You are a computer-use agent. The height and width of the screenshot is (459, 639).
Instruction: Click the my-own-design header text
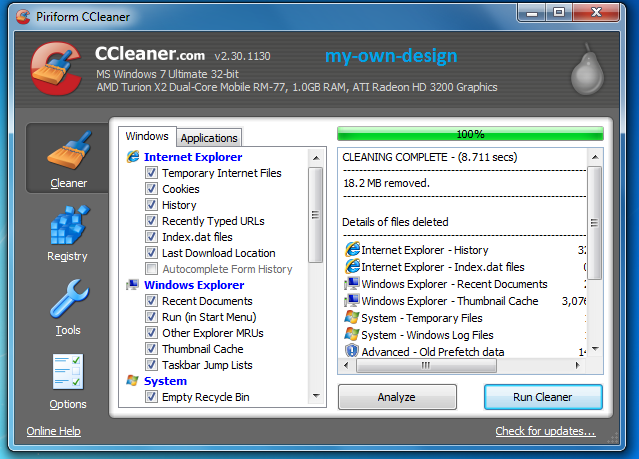point(391,56)
